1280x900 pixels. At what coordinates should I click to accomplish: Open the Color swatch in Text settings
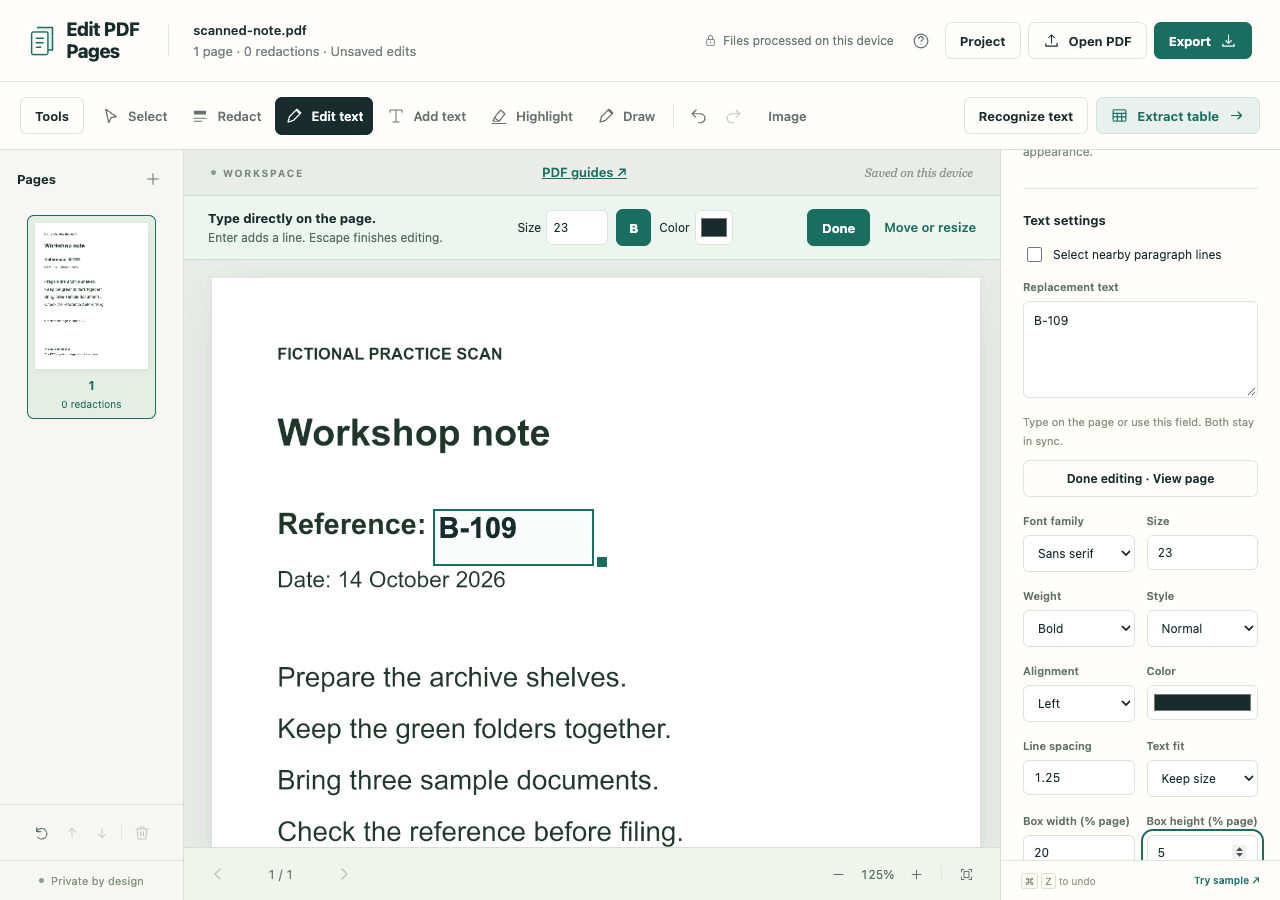point(1202,703)
